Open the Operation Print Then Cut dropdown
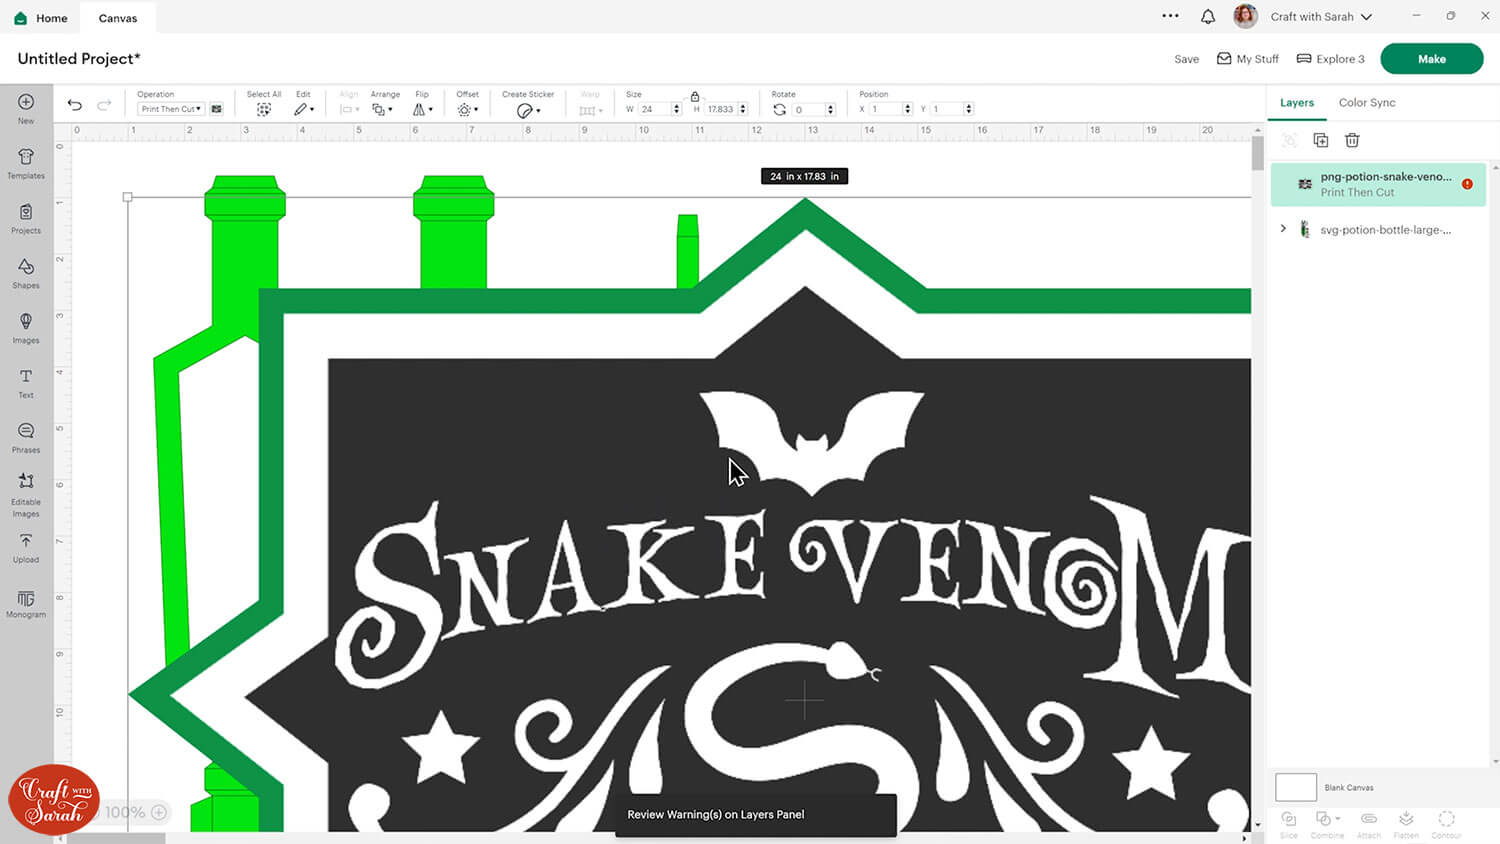This screenshot has width=1500, height=844. pos(171,109)
